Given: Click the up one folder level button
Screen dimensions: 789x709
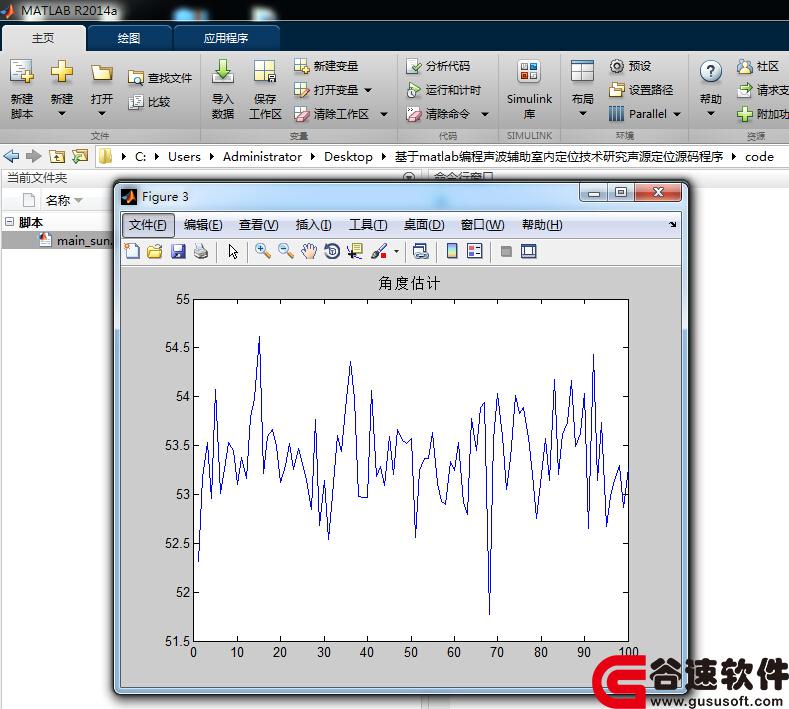Looking at the screenshot, I should 57,156.
